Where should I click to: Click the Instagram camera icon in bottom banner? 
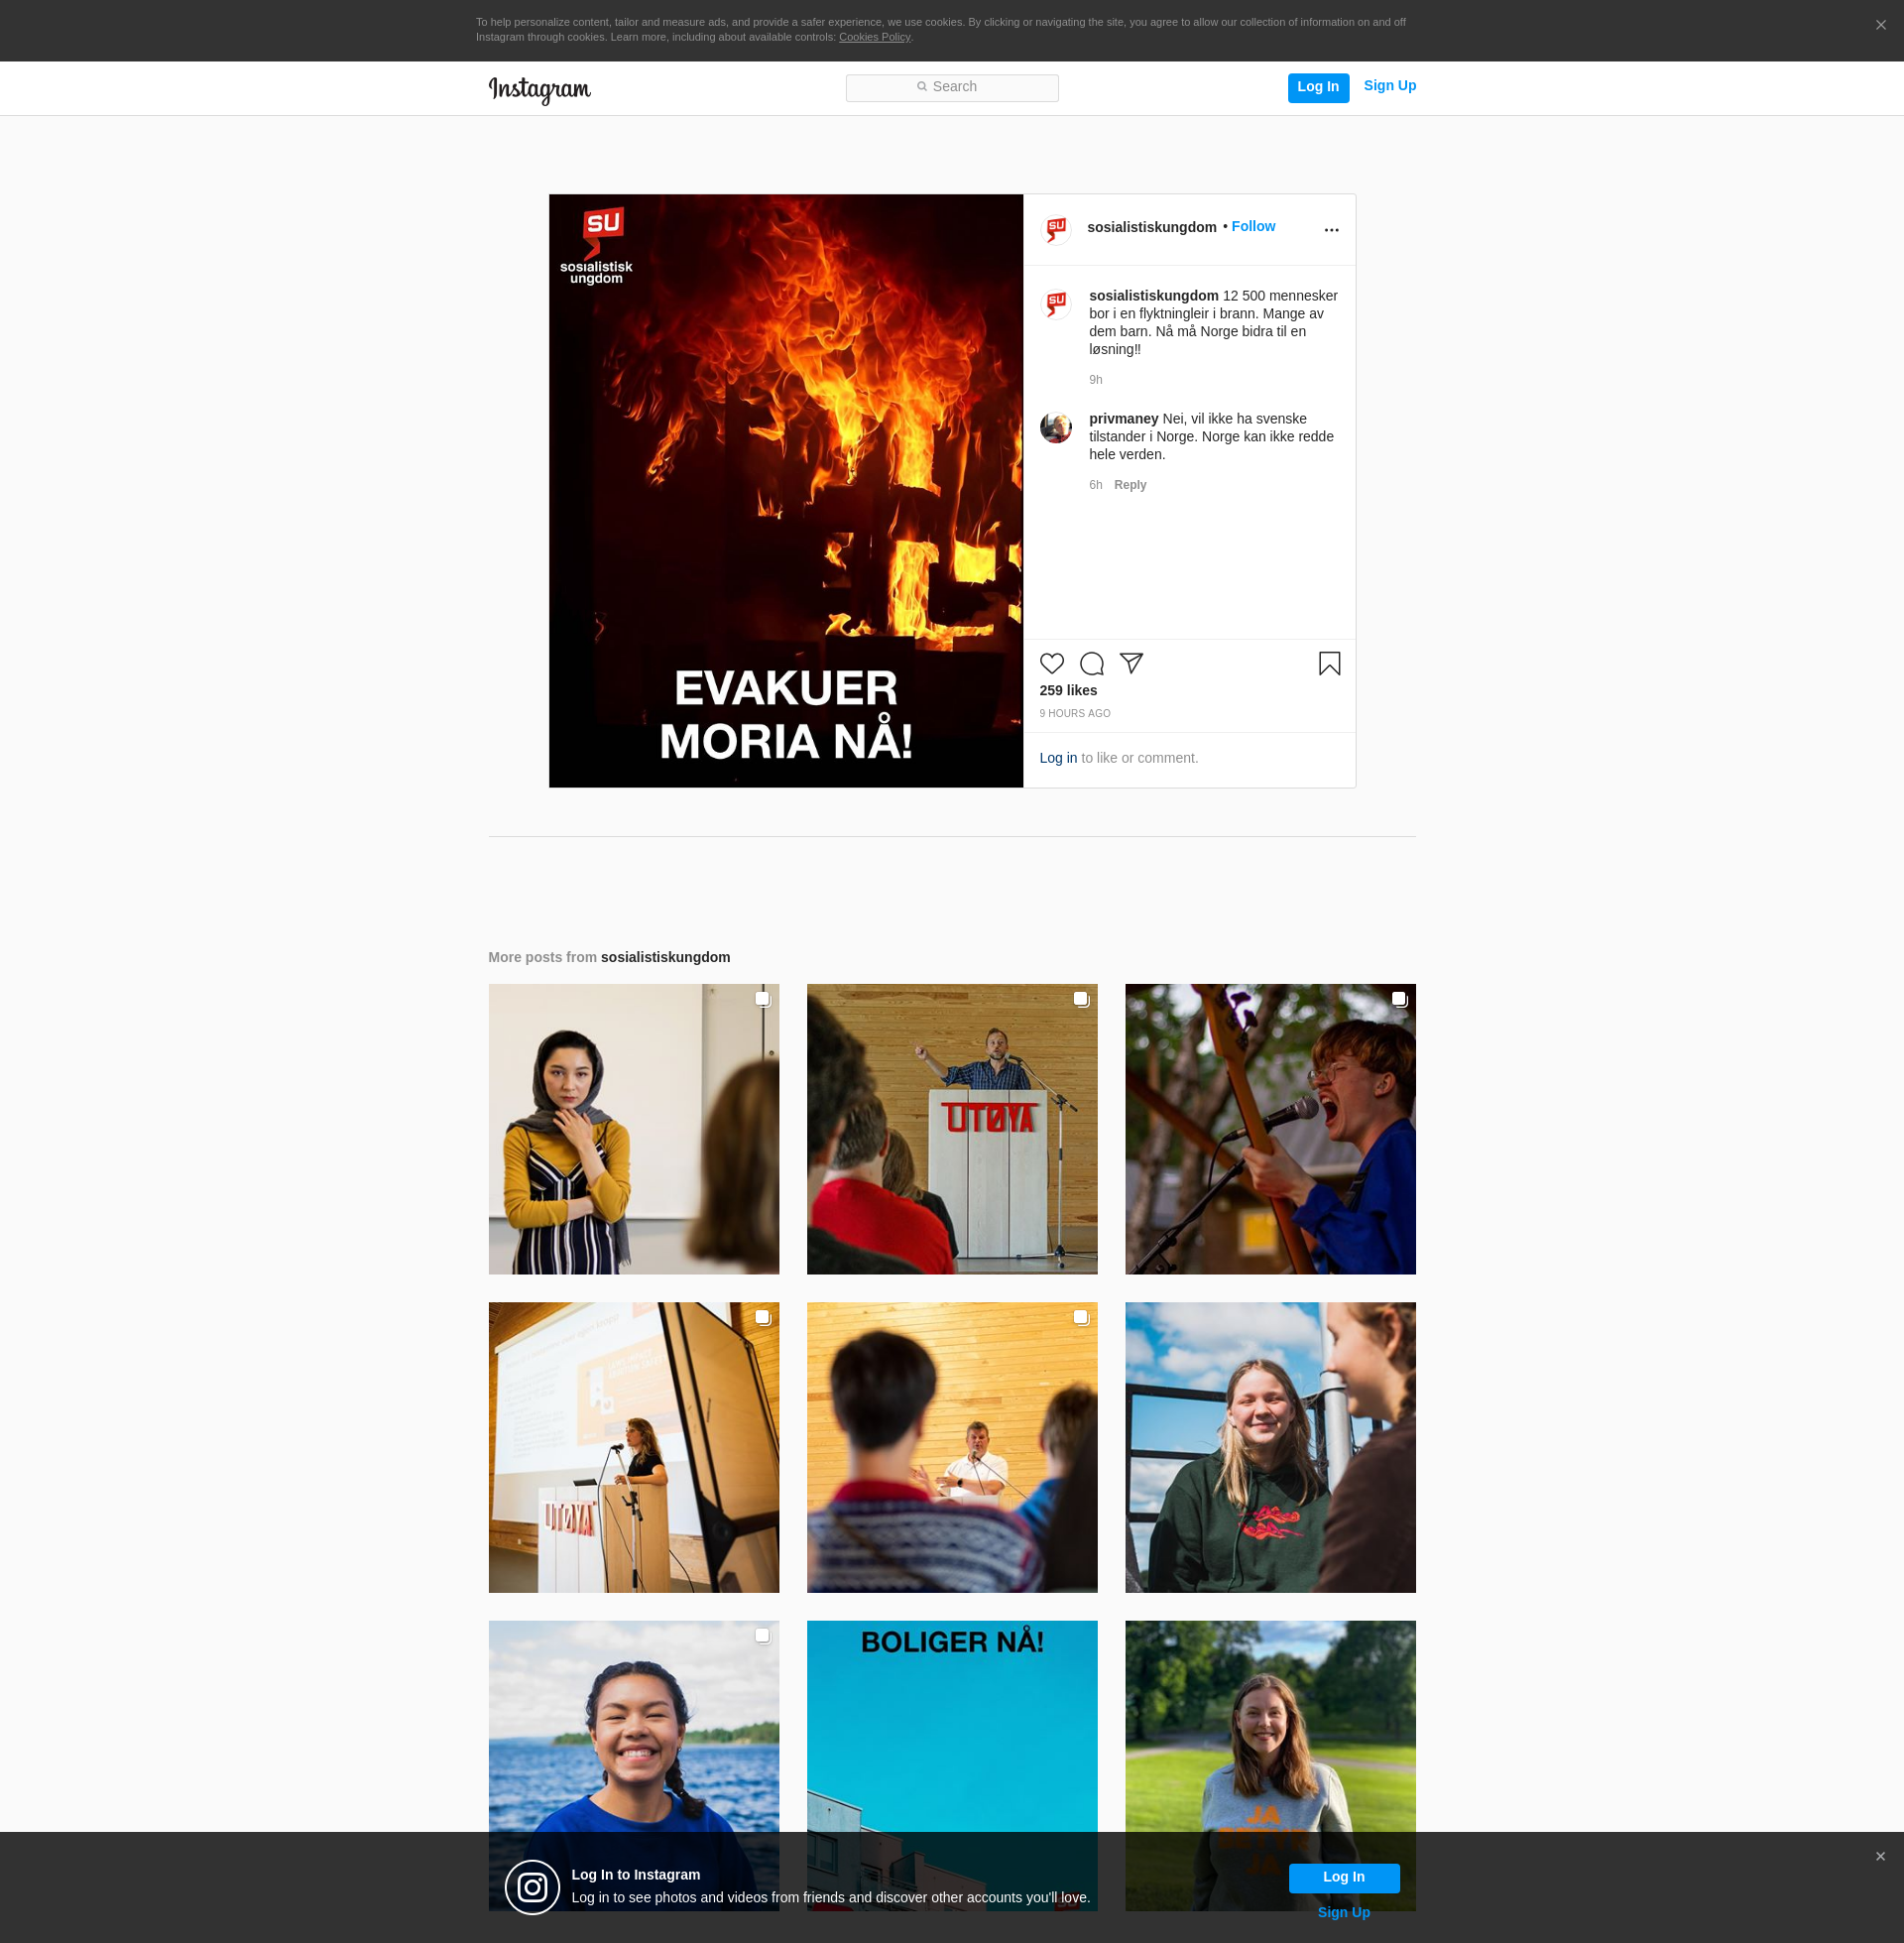click(532, 1887)
